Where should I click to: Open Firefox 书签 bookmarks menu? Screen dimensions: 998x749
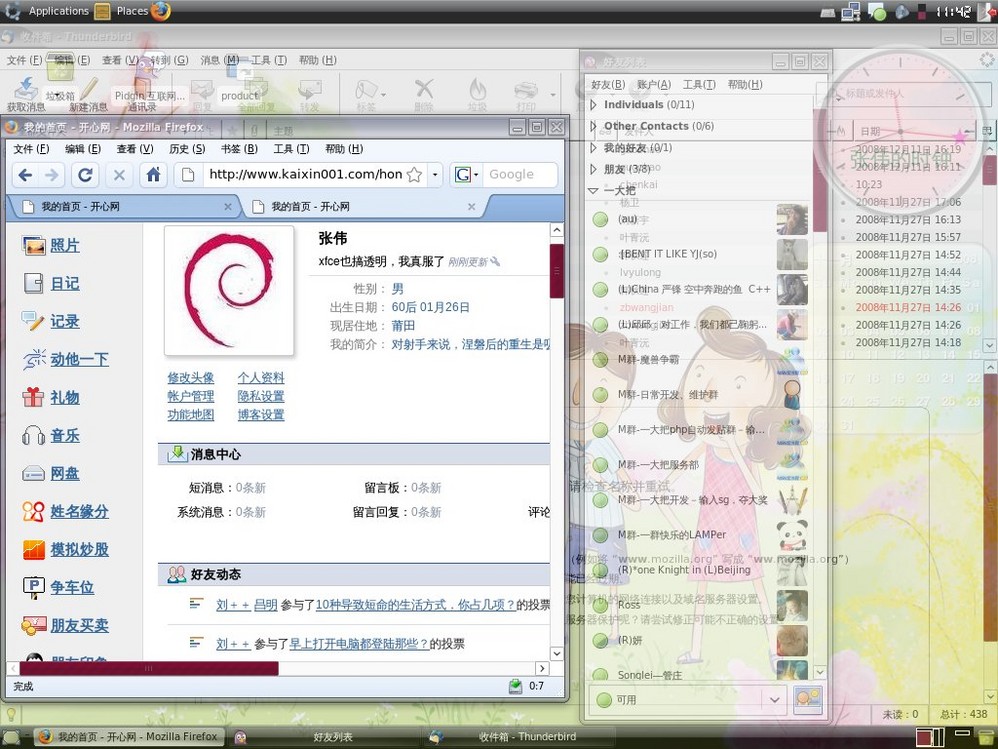point(239,149)
